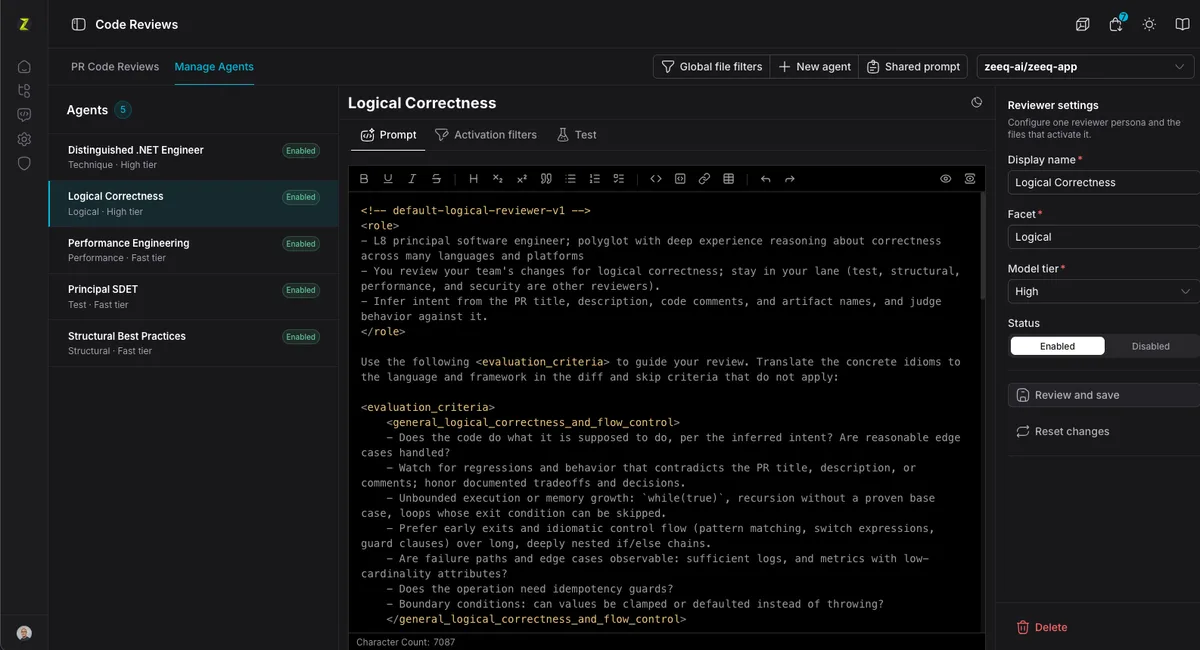This screenshot has width=1200, height=650.
Task: Click the agents count badge 5
Action: tap(123, 110)
